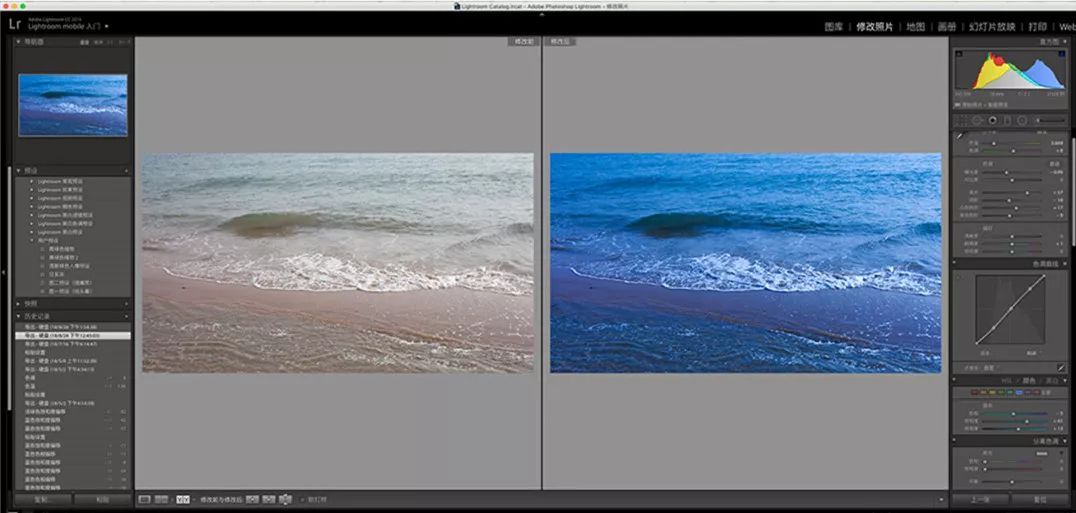The image size is (1076, 513).
Task: Click the navigator preview thumbnail of the sea
Action: (x=73, y=105)
